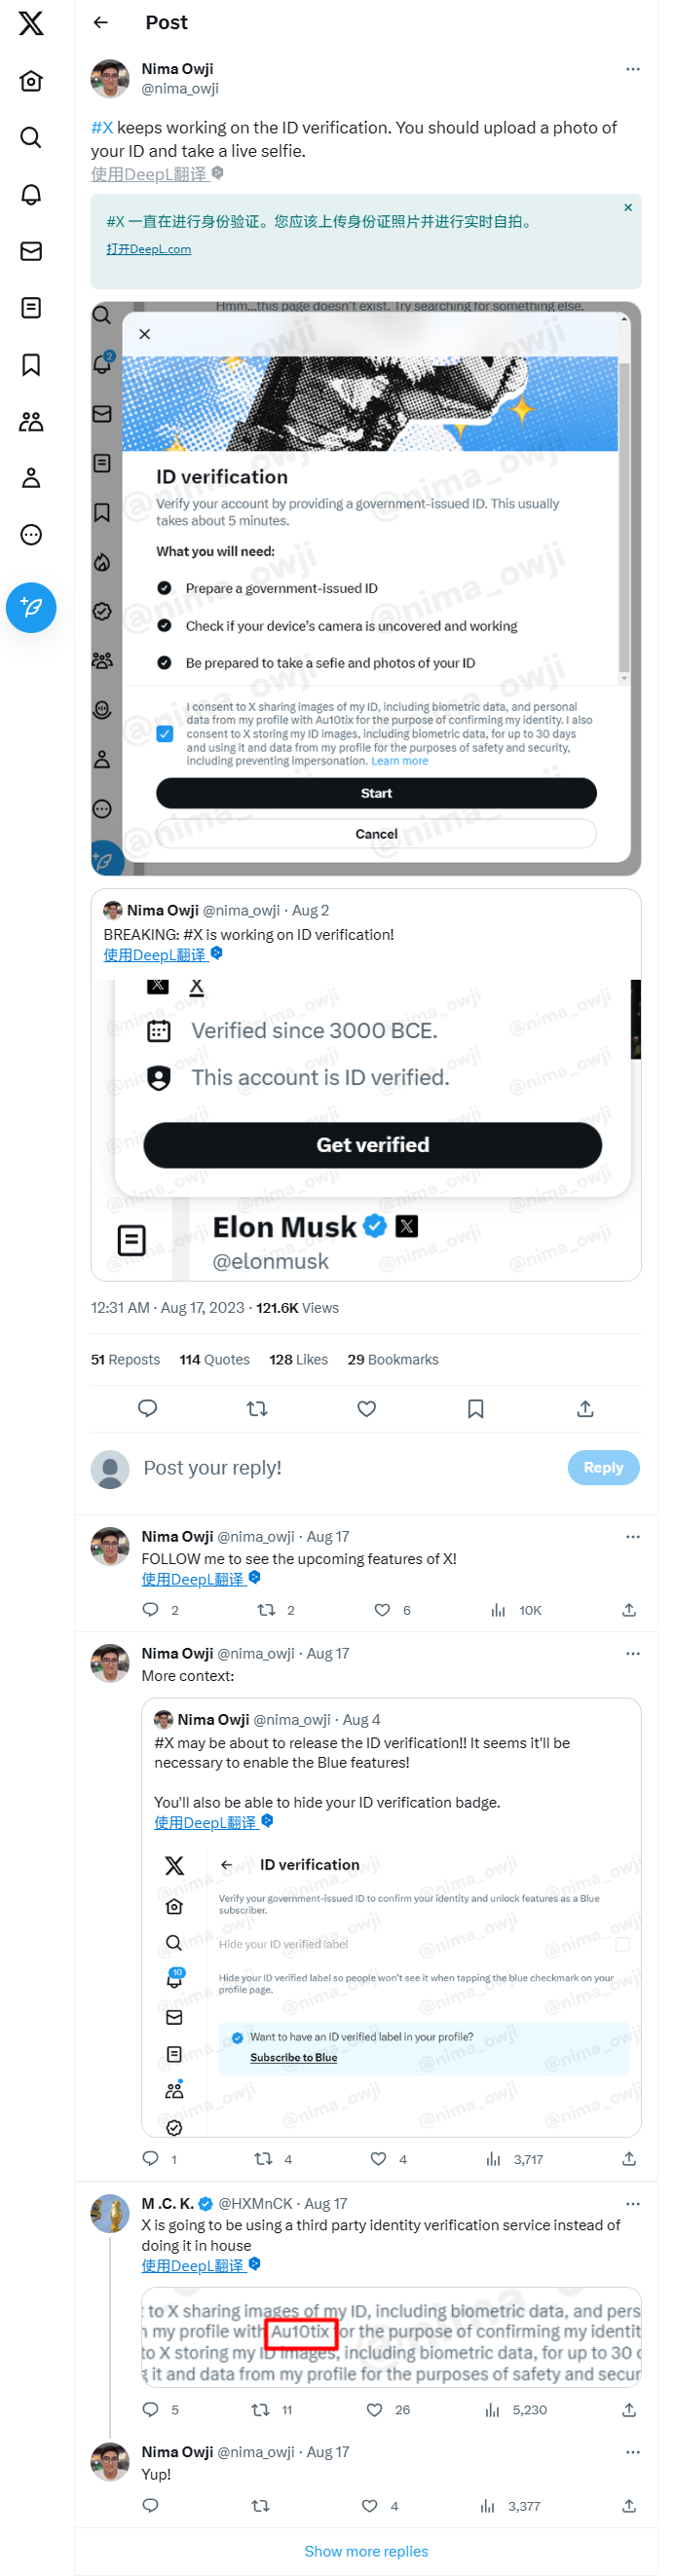Screen dimensions: 675x2576
Task: Click the Reply button
Action: [x=603, y=1468]
